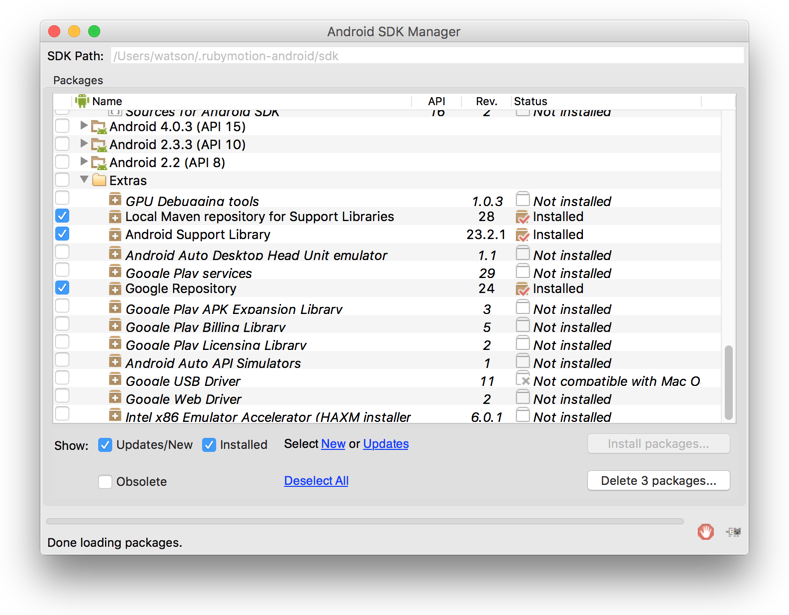Image resolution: width=789 pixels, height=615 pixels.
Task: Click the Delete 3 packages button
Action: click(658, 481)
